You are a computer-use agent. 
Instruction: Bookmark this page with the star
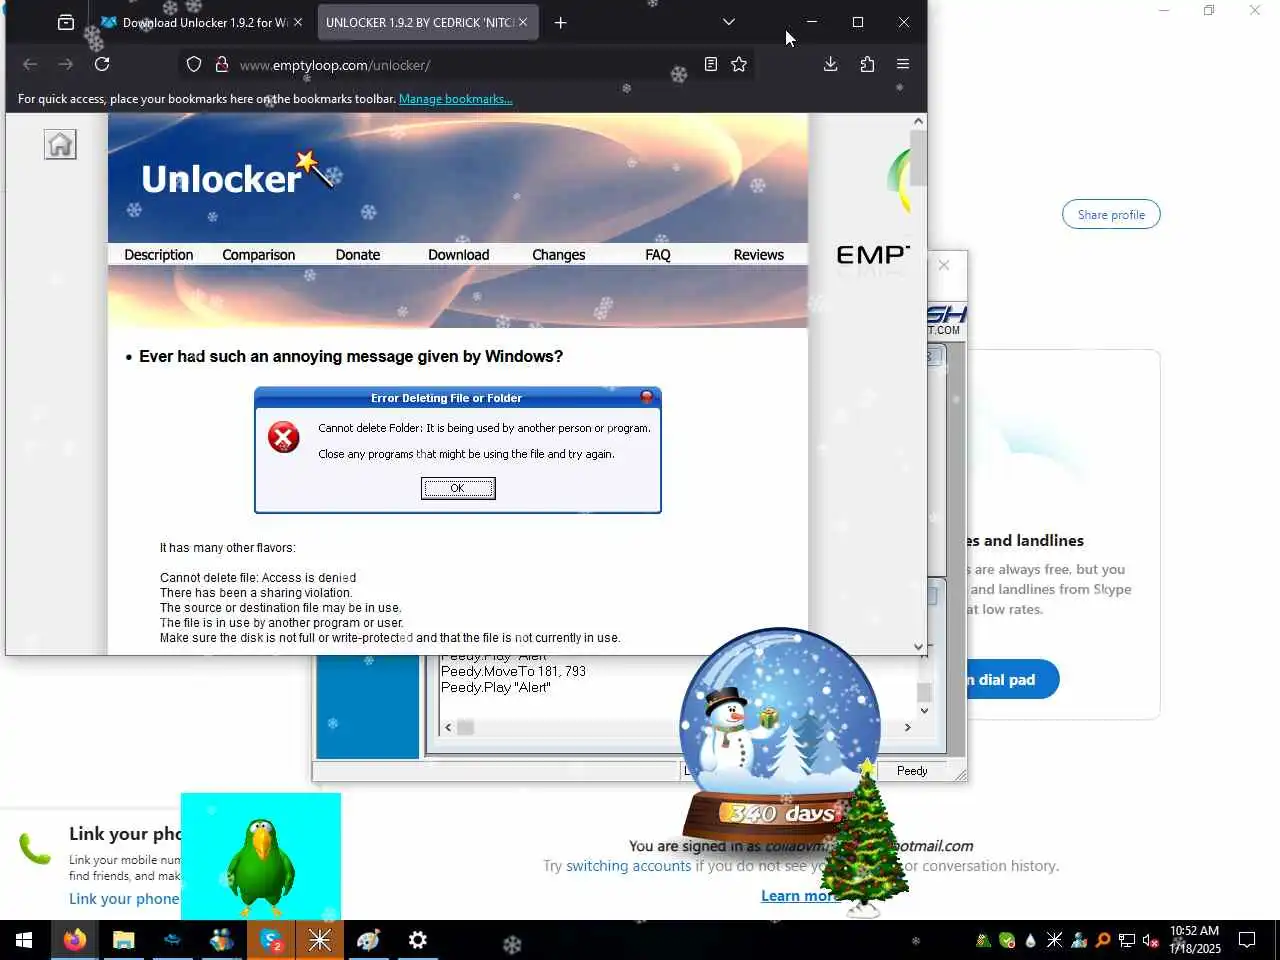[739, 64]
